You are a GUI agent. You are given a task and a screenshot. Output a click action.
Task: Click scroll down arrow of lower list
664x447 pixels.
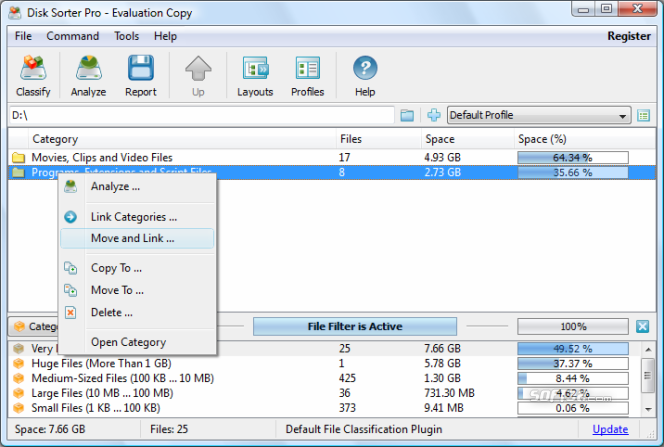click(648, 409)
